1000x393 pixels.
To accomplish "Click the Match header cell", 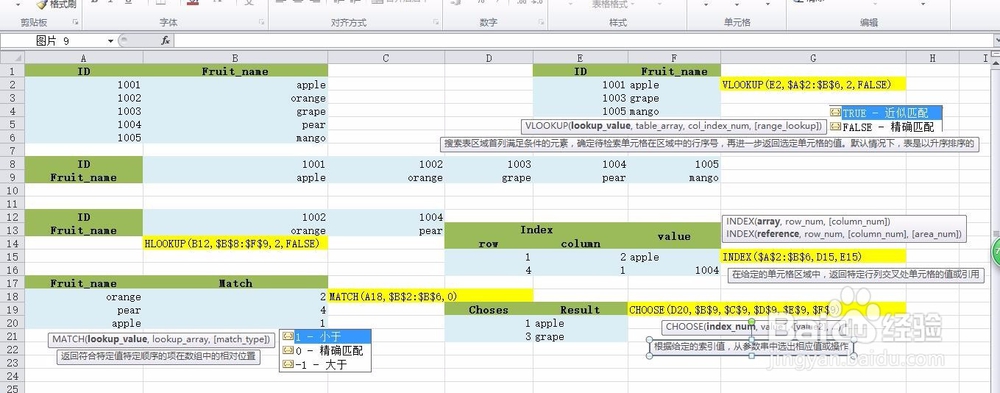I will [x=235, y=283].
